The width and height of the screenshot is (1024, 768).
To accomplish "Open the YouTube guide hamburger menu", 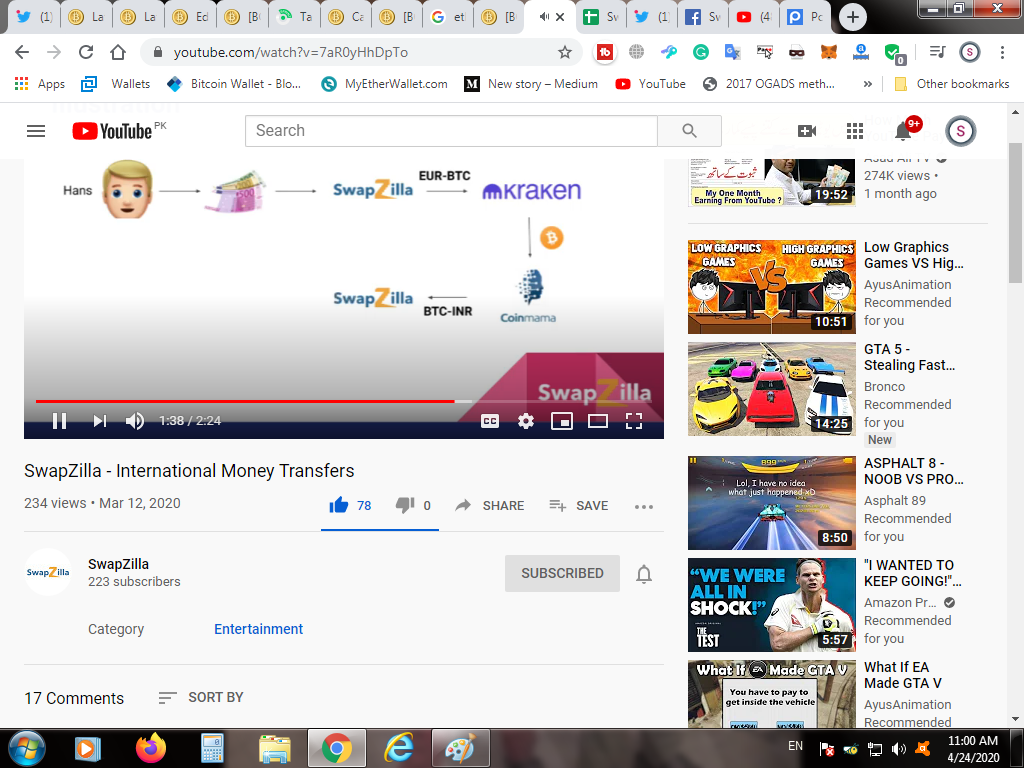I will point(36,131).
